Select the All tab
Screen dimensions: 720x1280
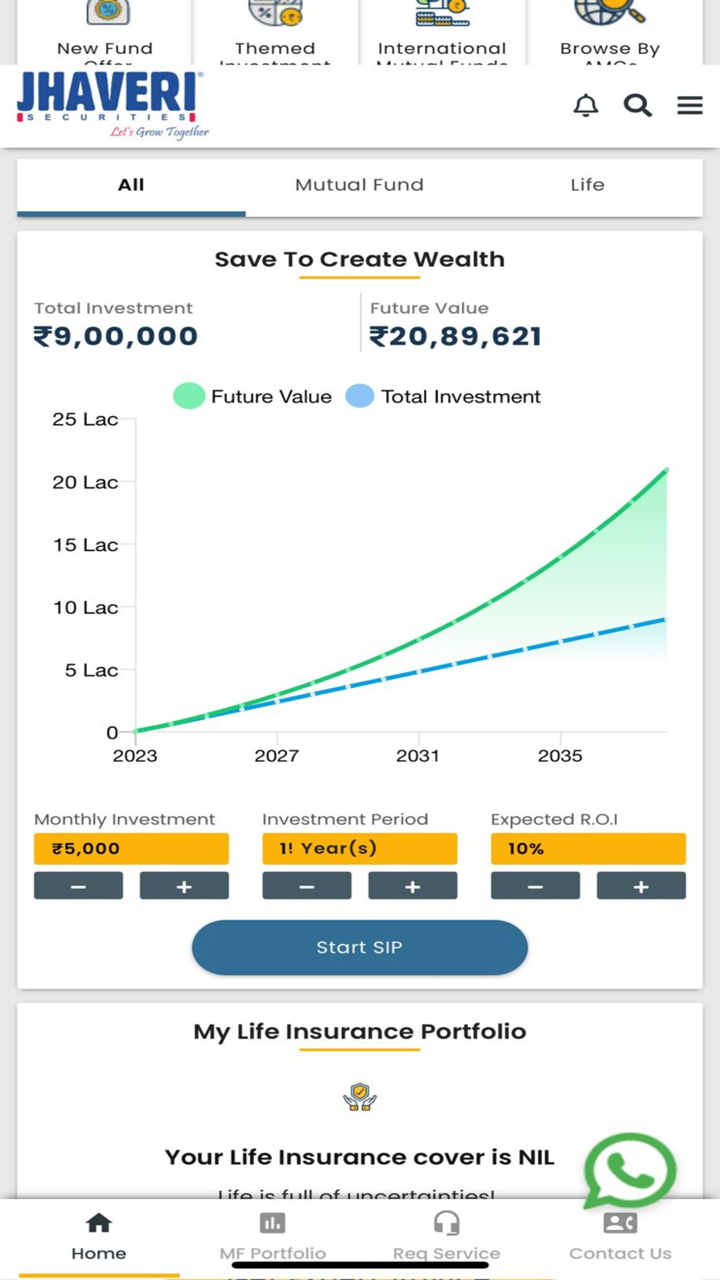(131, 185)
